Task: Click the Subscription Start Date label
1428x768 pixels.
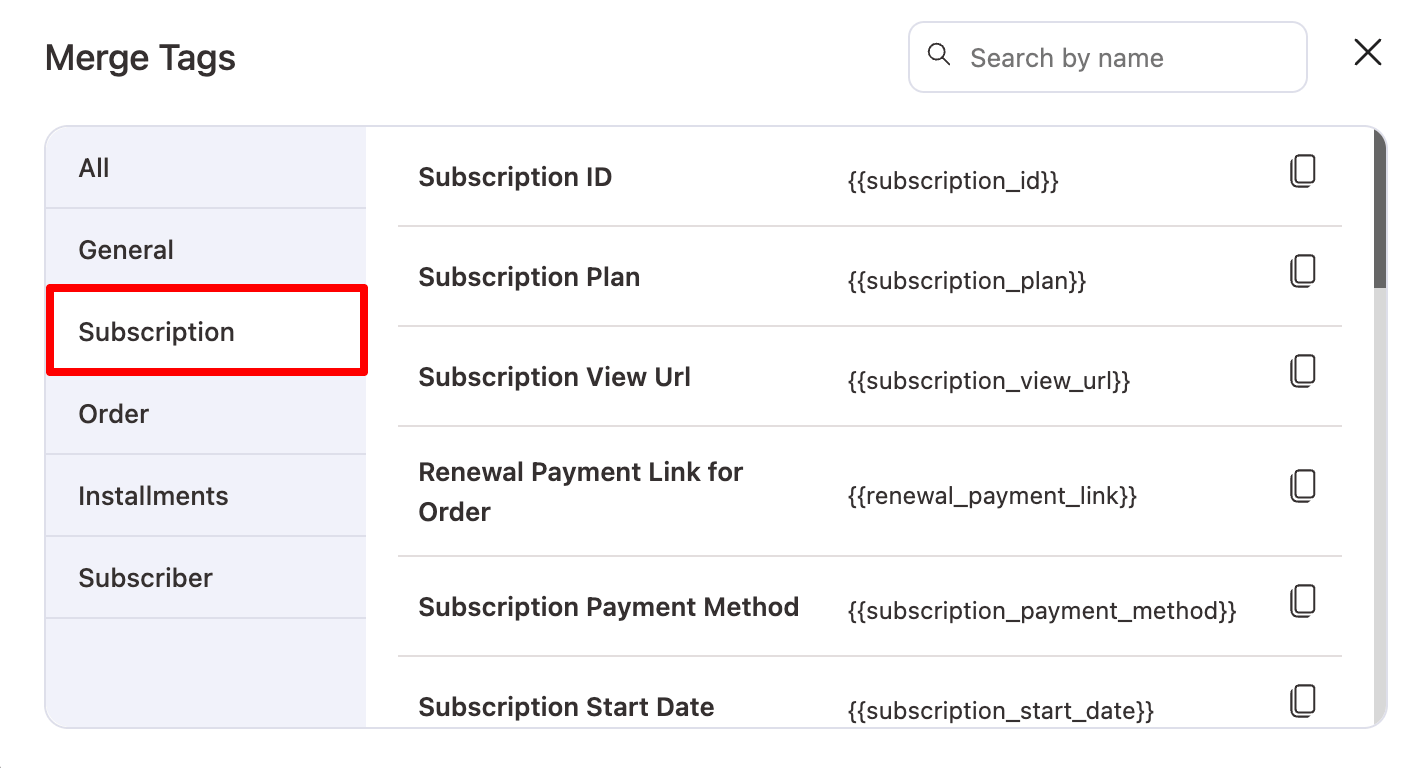Action: tap(566, 707)
